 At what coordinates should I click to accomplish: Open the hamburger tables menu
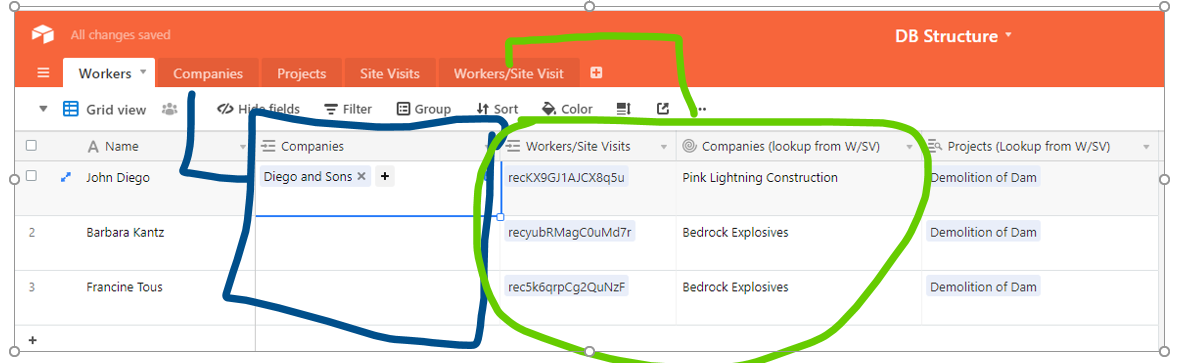point(44,74)
